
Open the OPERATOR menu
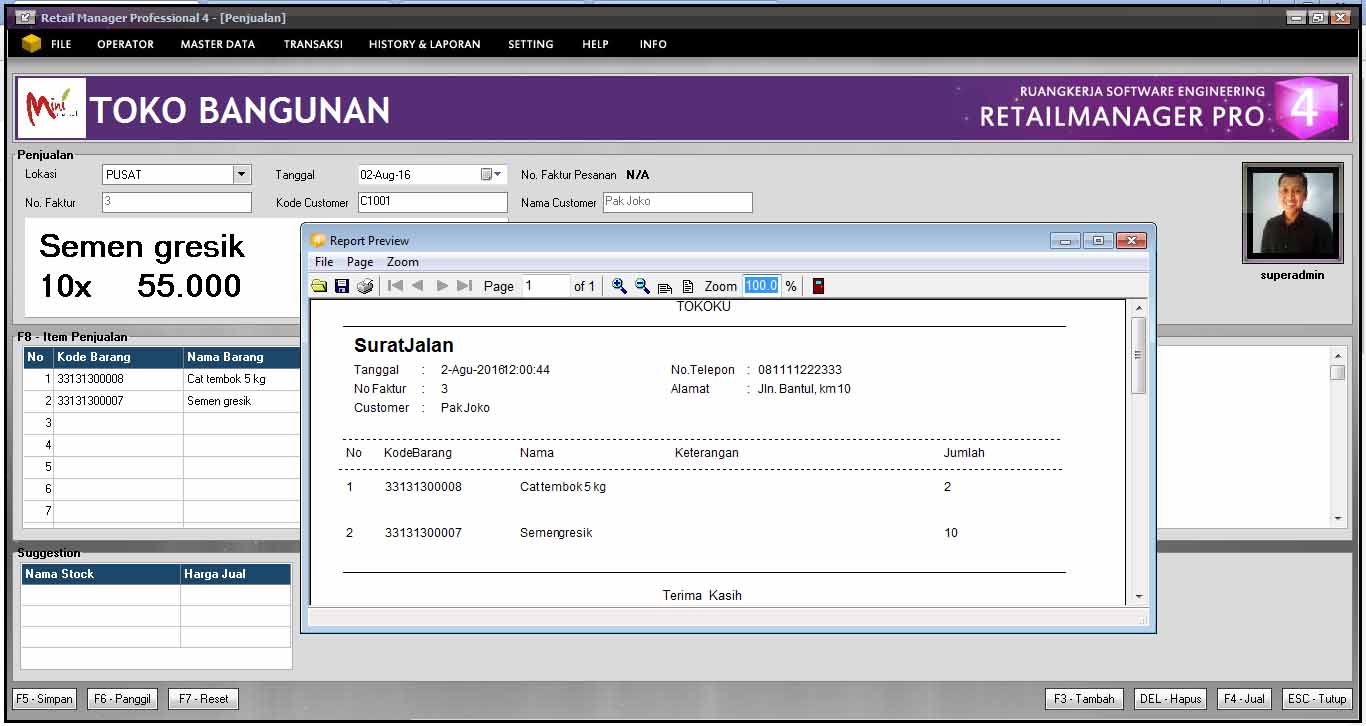tap(125, 44)
